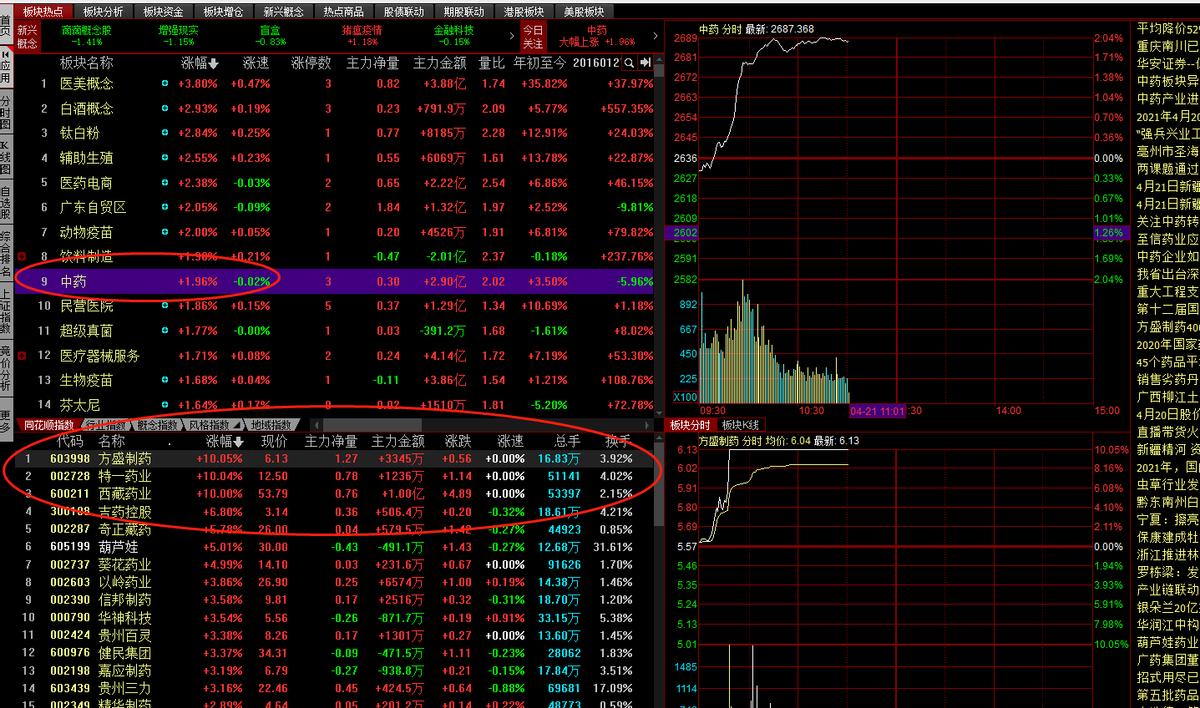Click the cyan dot icon beside 医美概念
The width and height of the screenshot is (1200, 708).
[x=165, y=84]
